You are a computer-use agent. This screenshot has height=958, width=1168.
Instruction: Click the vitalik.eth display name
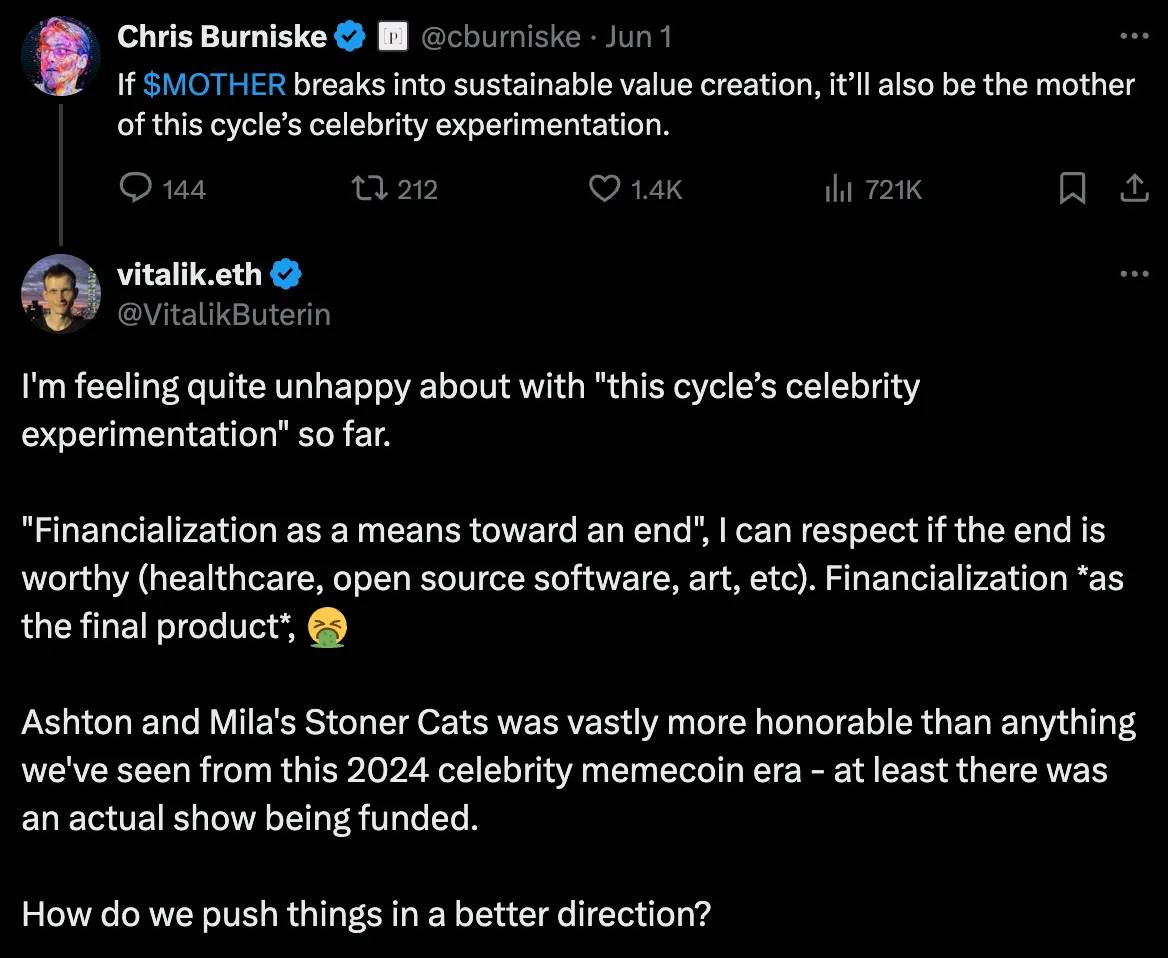tap(189, 273)
